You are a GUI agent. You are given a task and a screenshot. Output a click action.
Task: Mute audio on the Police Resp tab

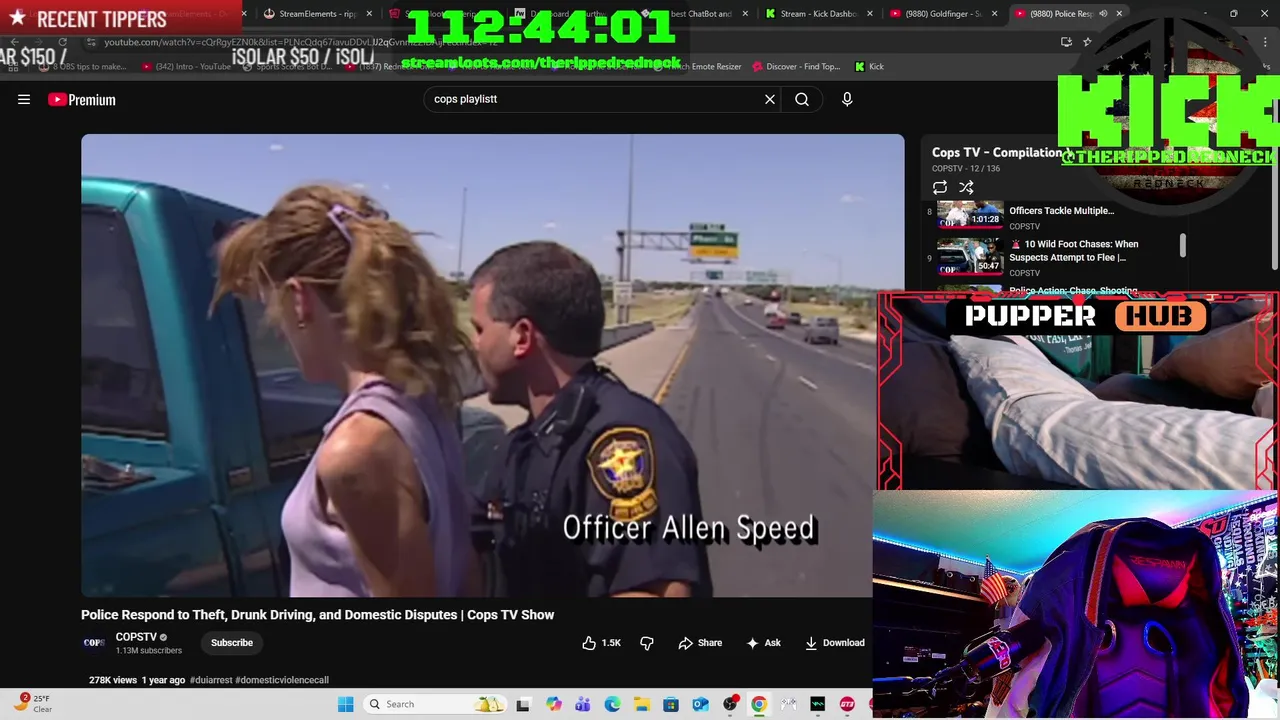tap(1103, 14)
